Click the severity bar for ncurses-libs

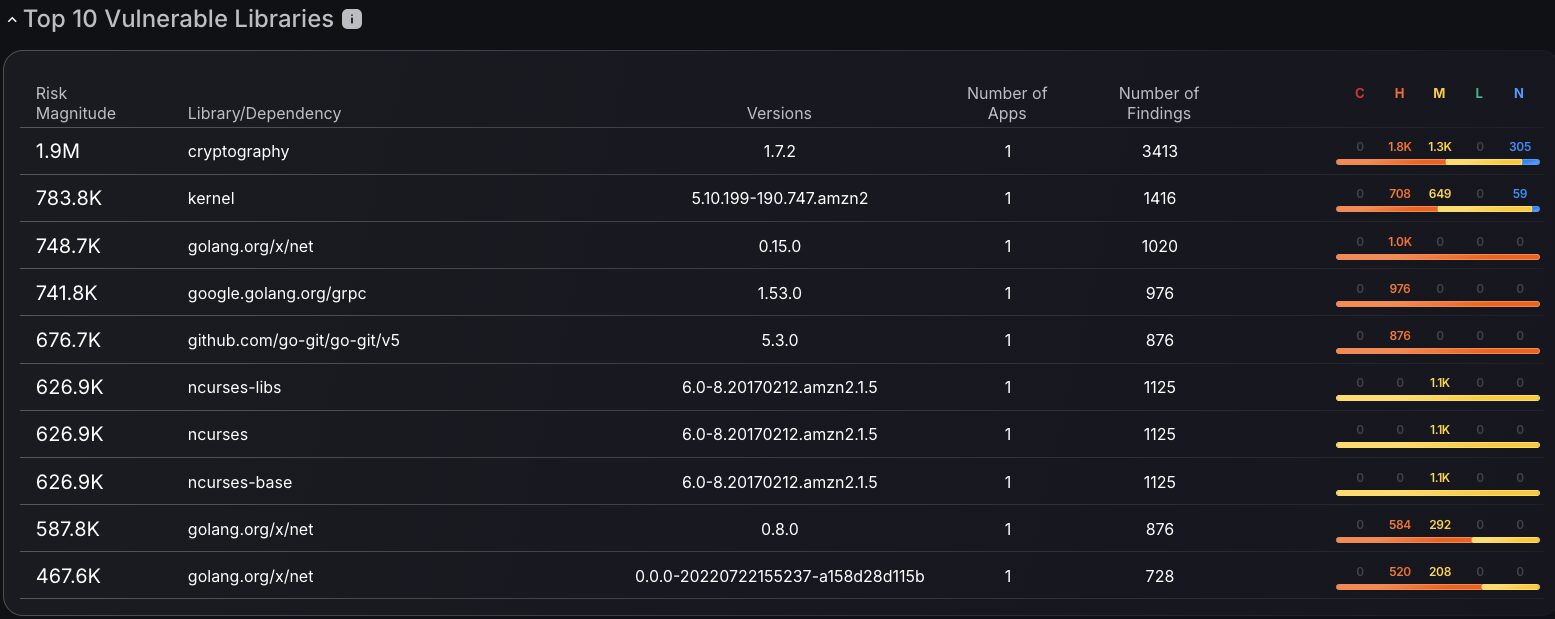pos(1438,398)
